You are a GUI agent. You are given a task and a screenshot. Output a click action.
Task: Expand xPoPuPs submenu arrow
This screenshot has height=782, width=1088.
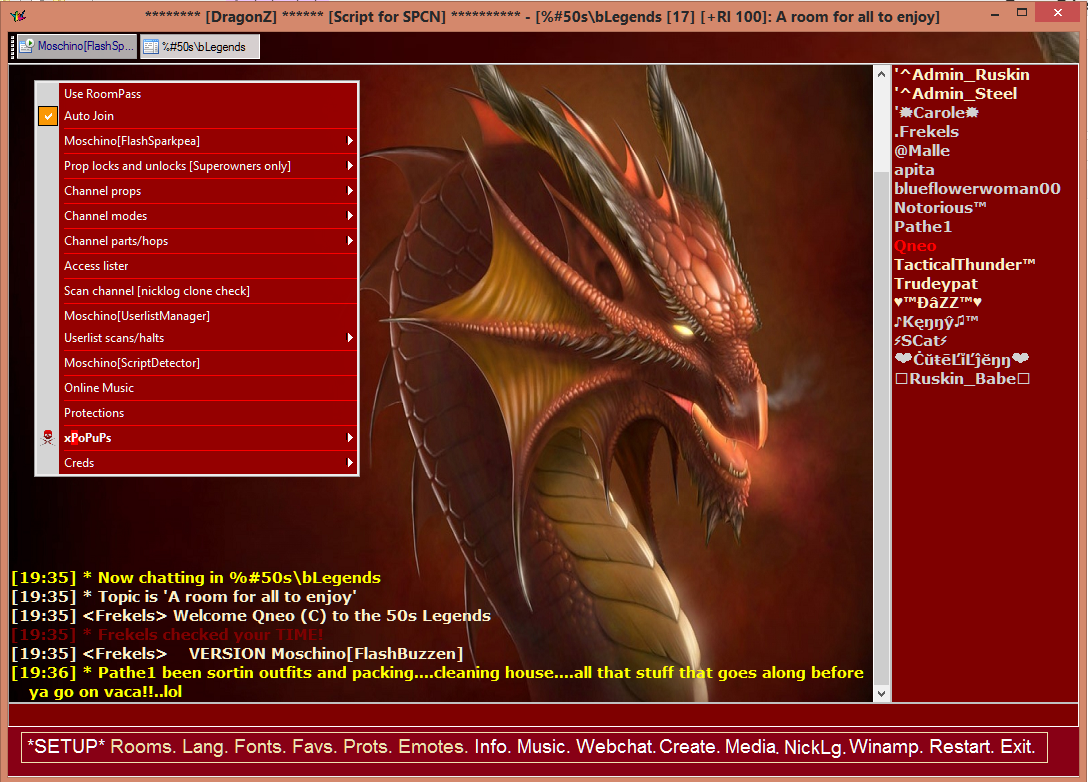pos(350,438)
